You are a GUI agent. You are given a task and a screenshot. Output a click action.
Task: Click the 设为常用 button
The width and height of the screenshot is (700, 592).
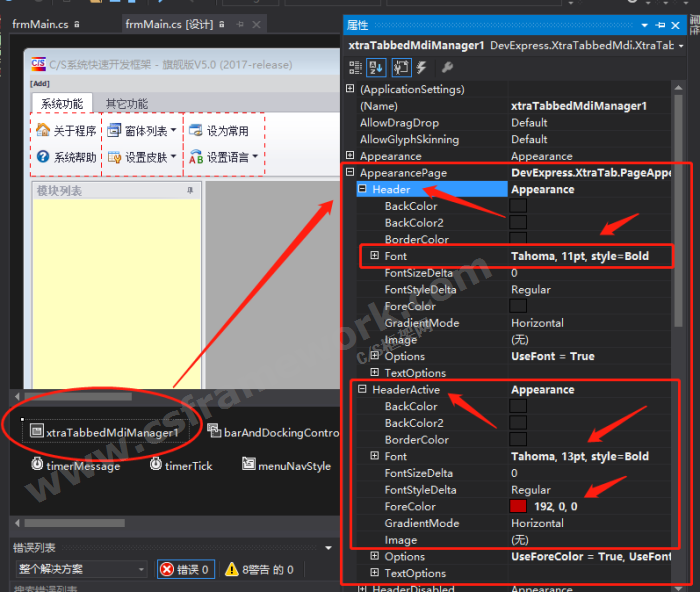coord(218,131)
